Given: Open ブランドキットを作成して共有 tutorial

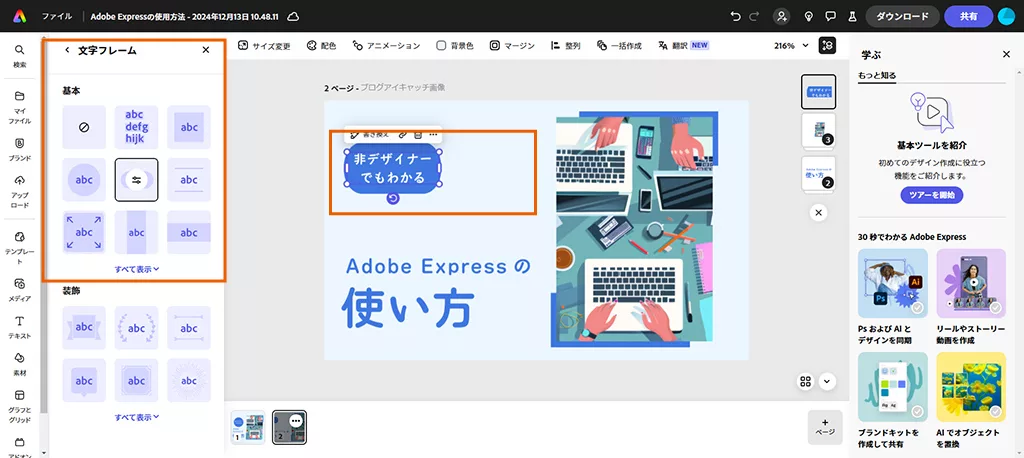Looking at the screenshot, I should (x=893, y=401).
